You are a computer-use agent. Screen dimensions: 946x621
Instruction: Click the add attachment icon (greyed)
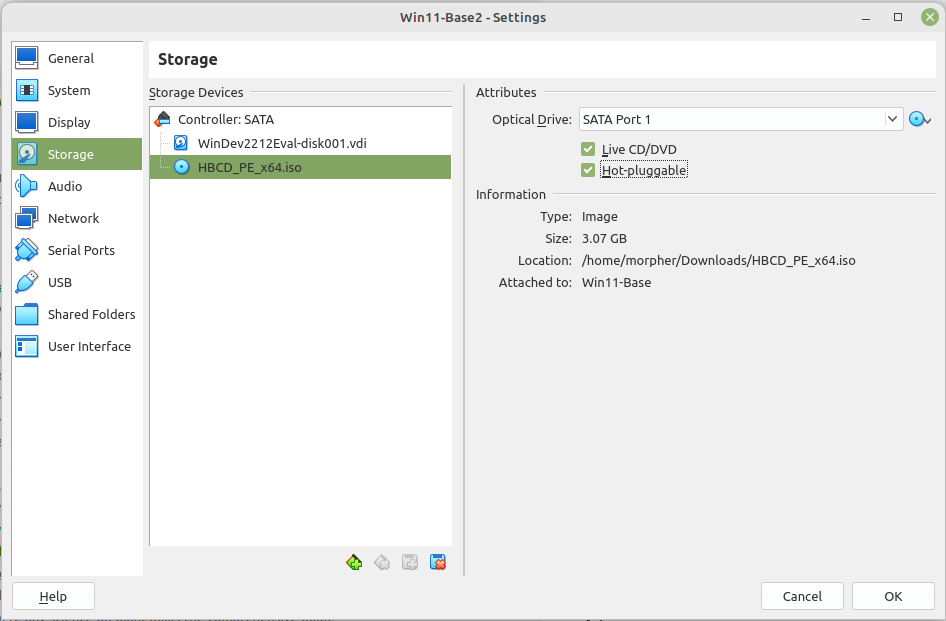click(x=409, y=563)
